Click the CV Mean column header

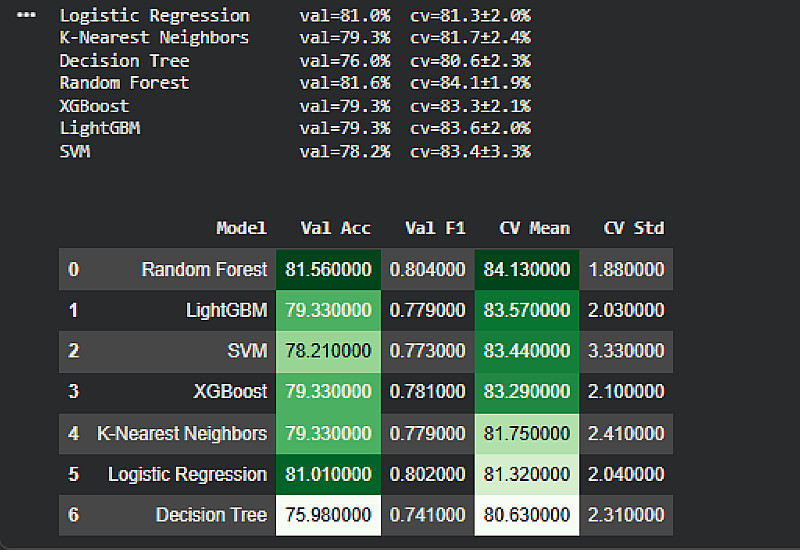(x=535, y=228)
